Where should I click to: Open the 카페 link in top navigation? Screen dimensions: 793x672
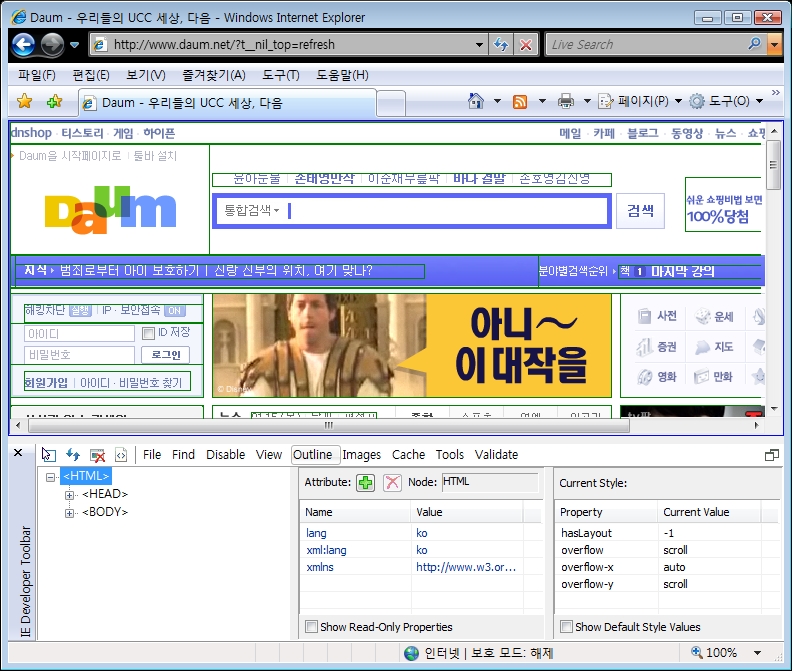(x=604, y=133)
